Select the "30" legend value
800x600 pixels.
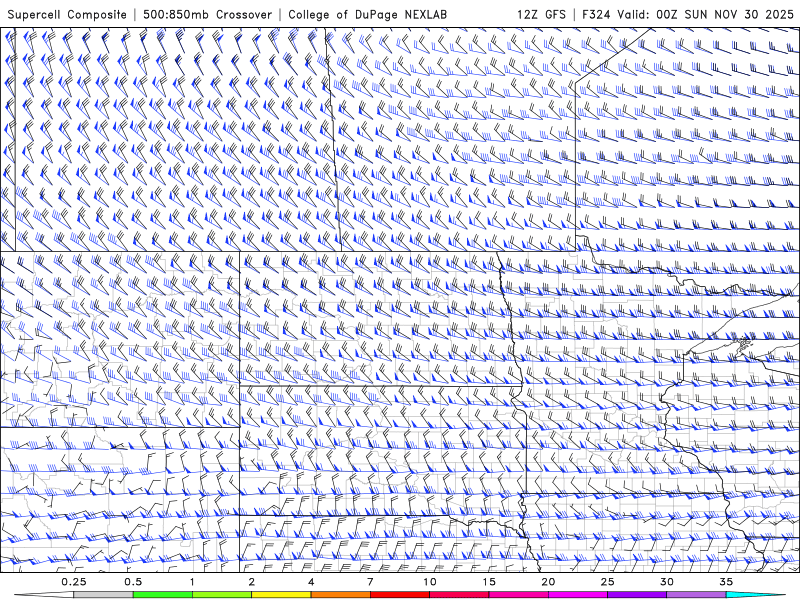[x=666, y=582]
